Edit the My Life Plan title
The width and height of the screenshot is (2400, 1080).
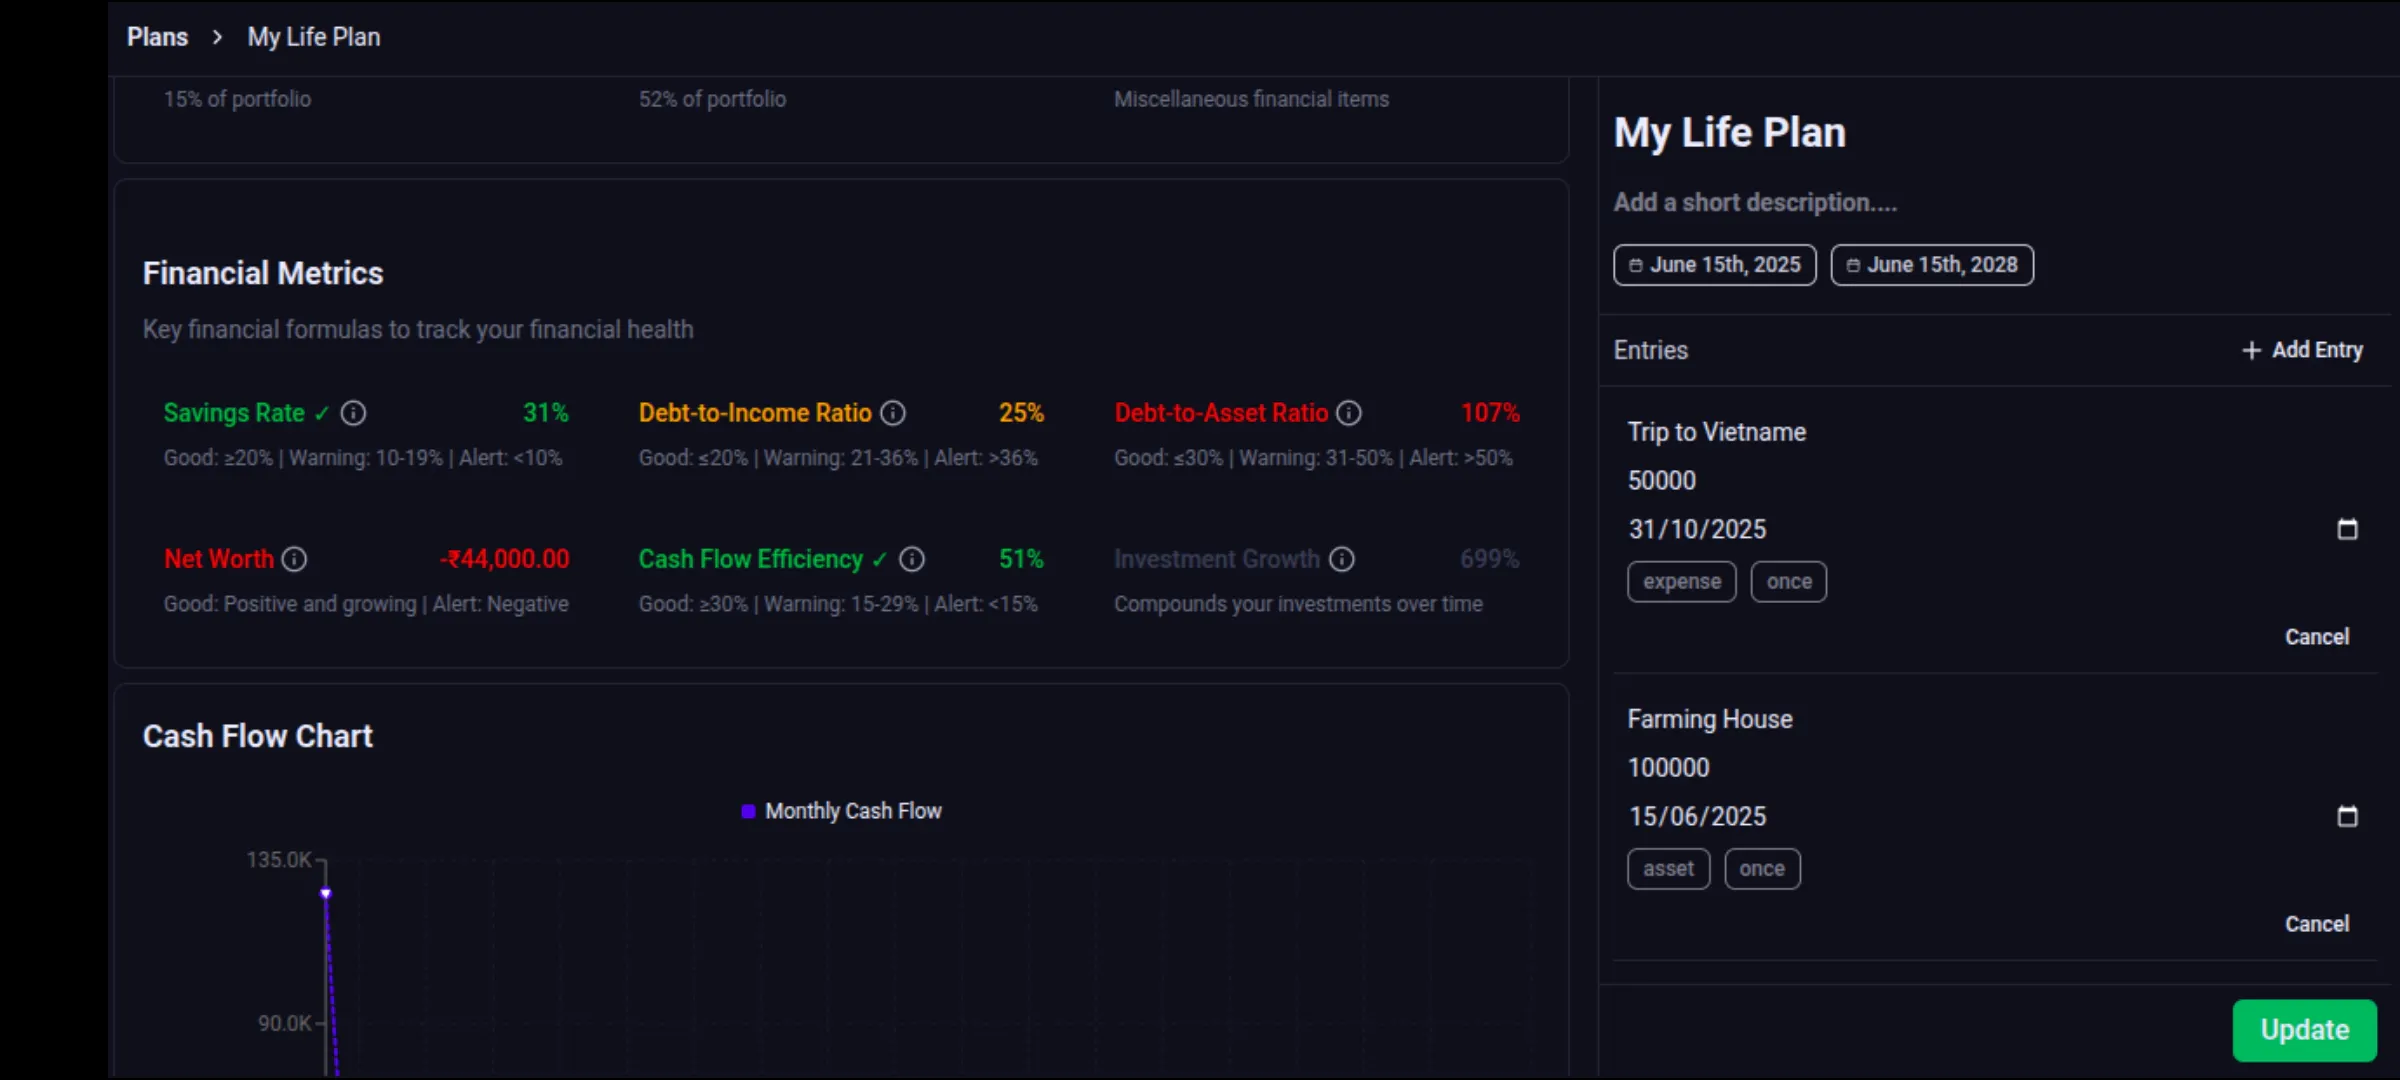tap(1730, 133)
